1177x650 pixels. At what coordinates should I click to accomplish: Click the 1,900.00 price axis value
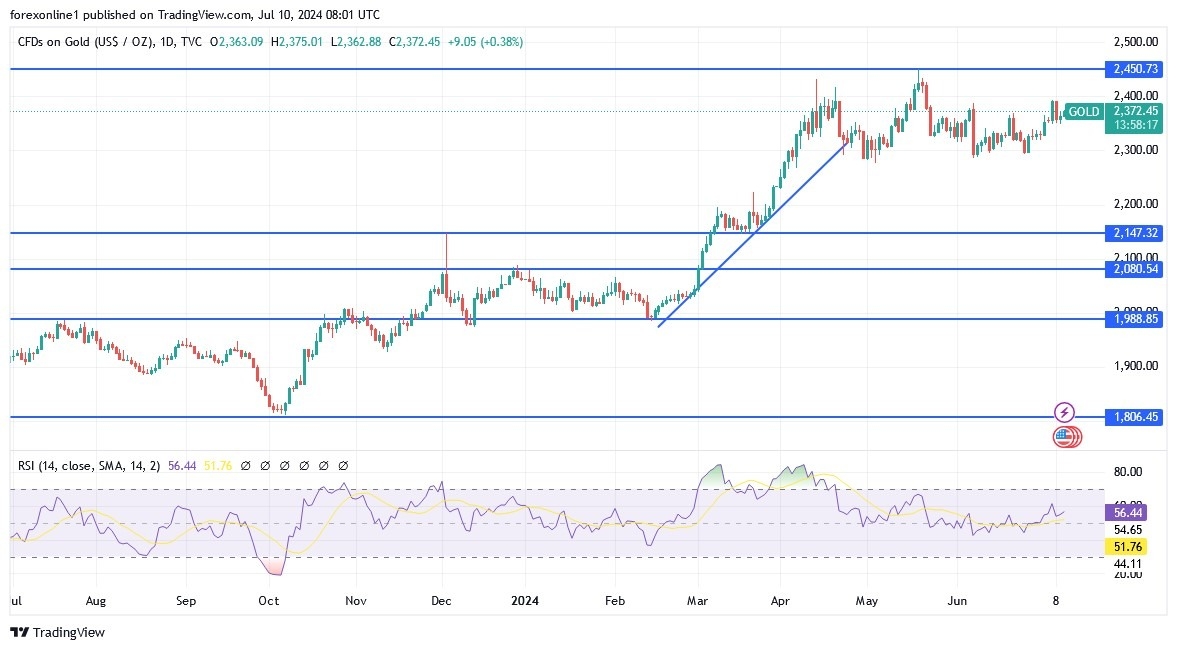coord(1136,366)
